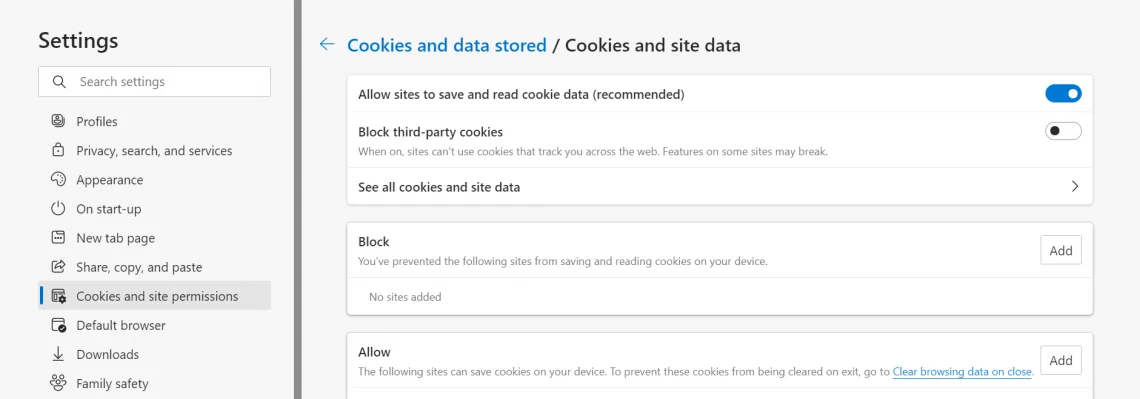Screen dimensions: 1140x399
Task: Click the Default browser icon
Action: click(x=59, y=325)
